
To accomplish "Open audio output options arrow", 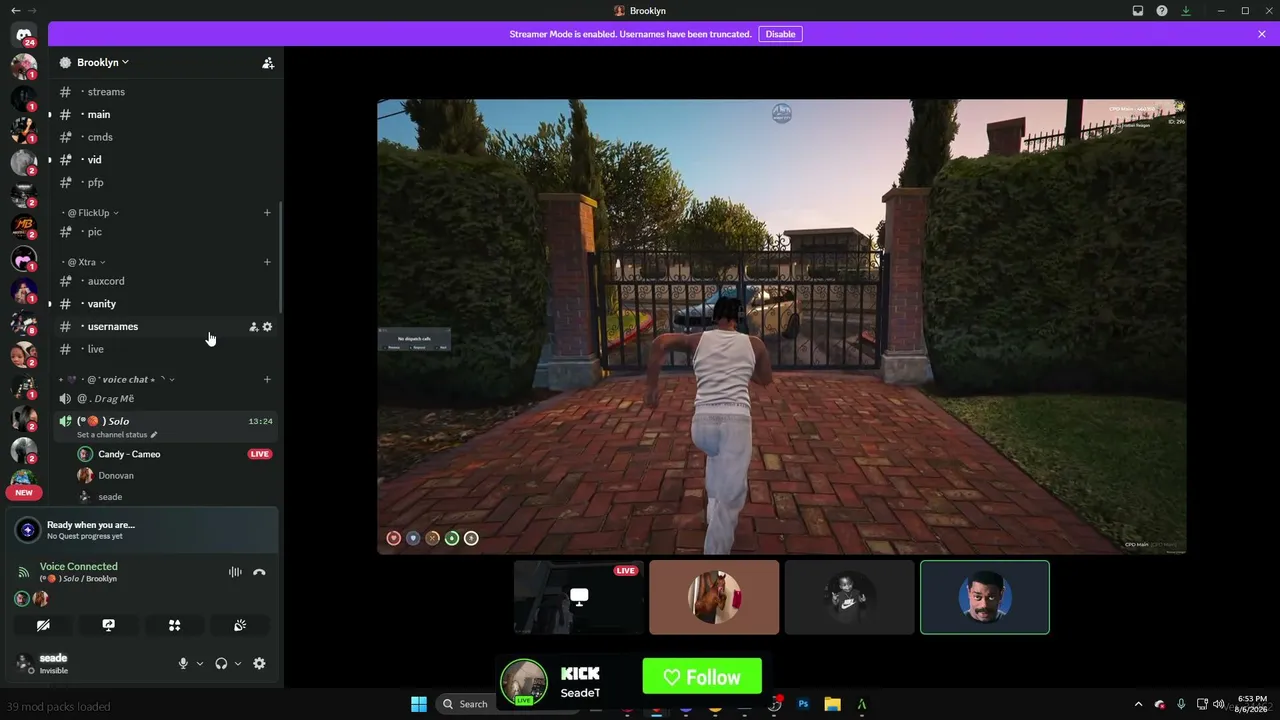I will [237, 663].
